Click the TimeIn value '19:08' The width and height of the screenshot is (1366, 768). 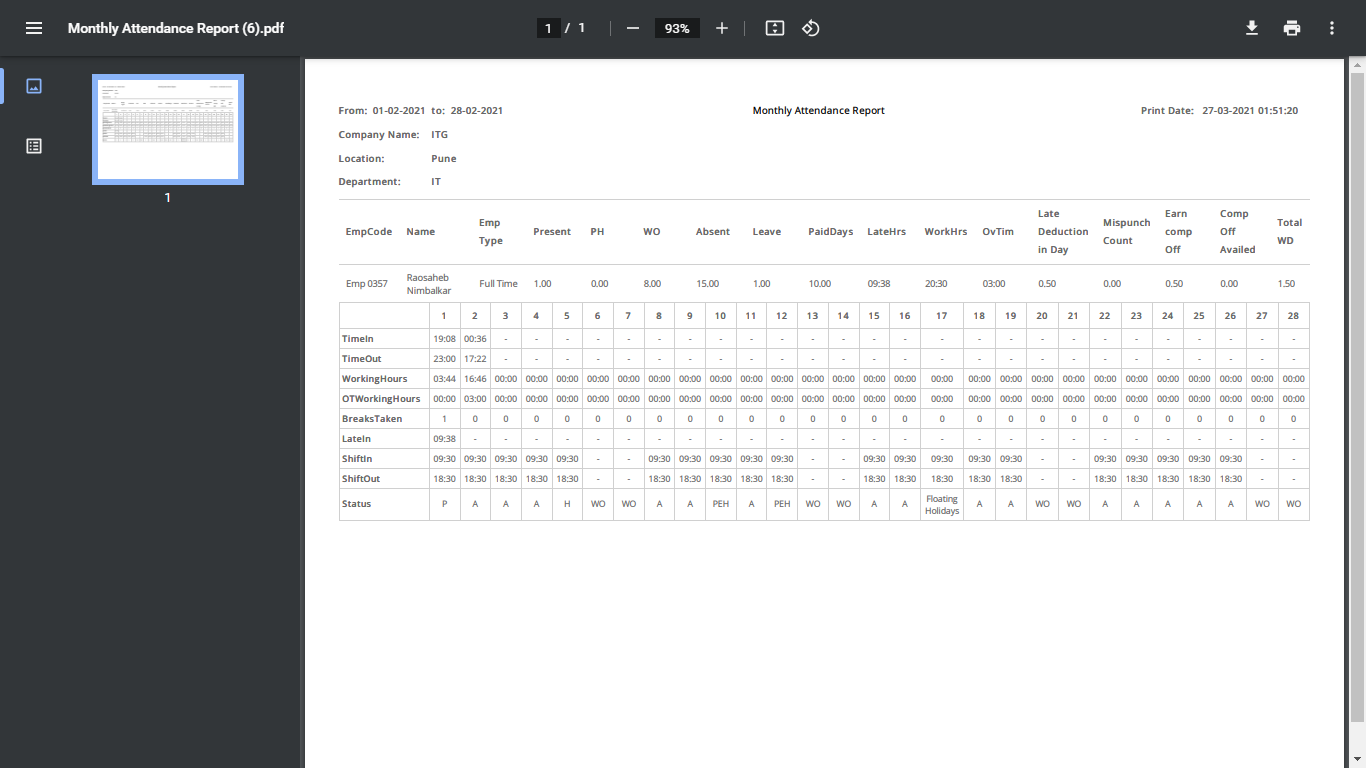click(444, 339)
